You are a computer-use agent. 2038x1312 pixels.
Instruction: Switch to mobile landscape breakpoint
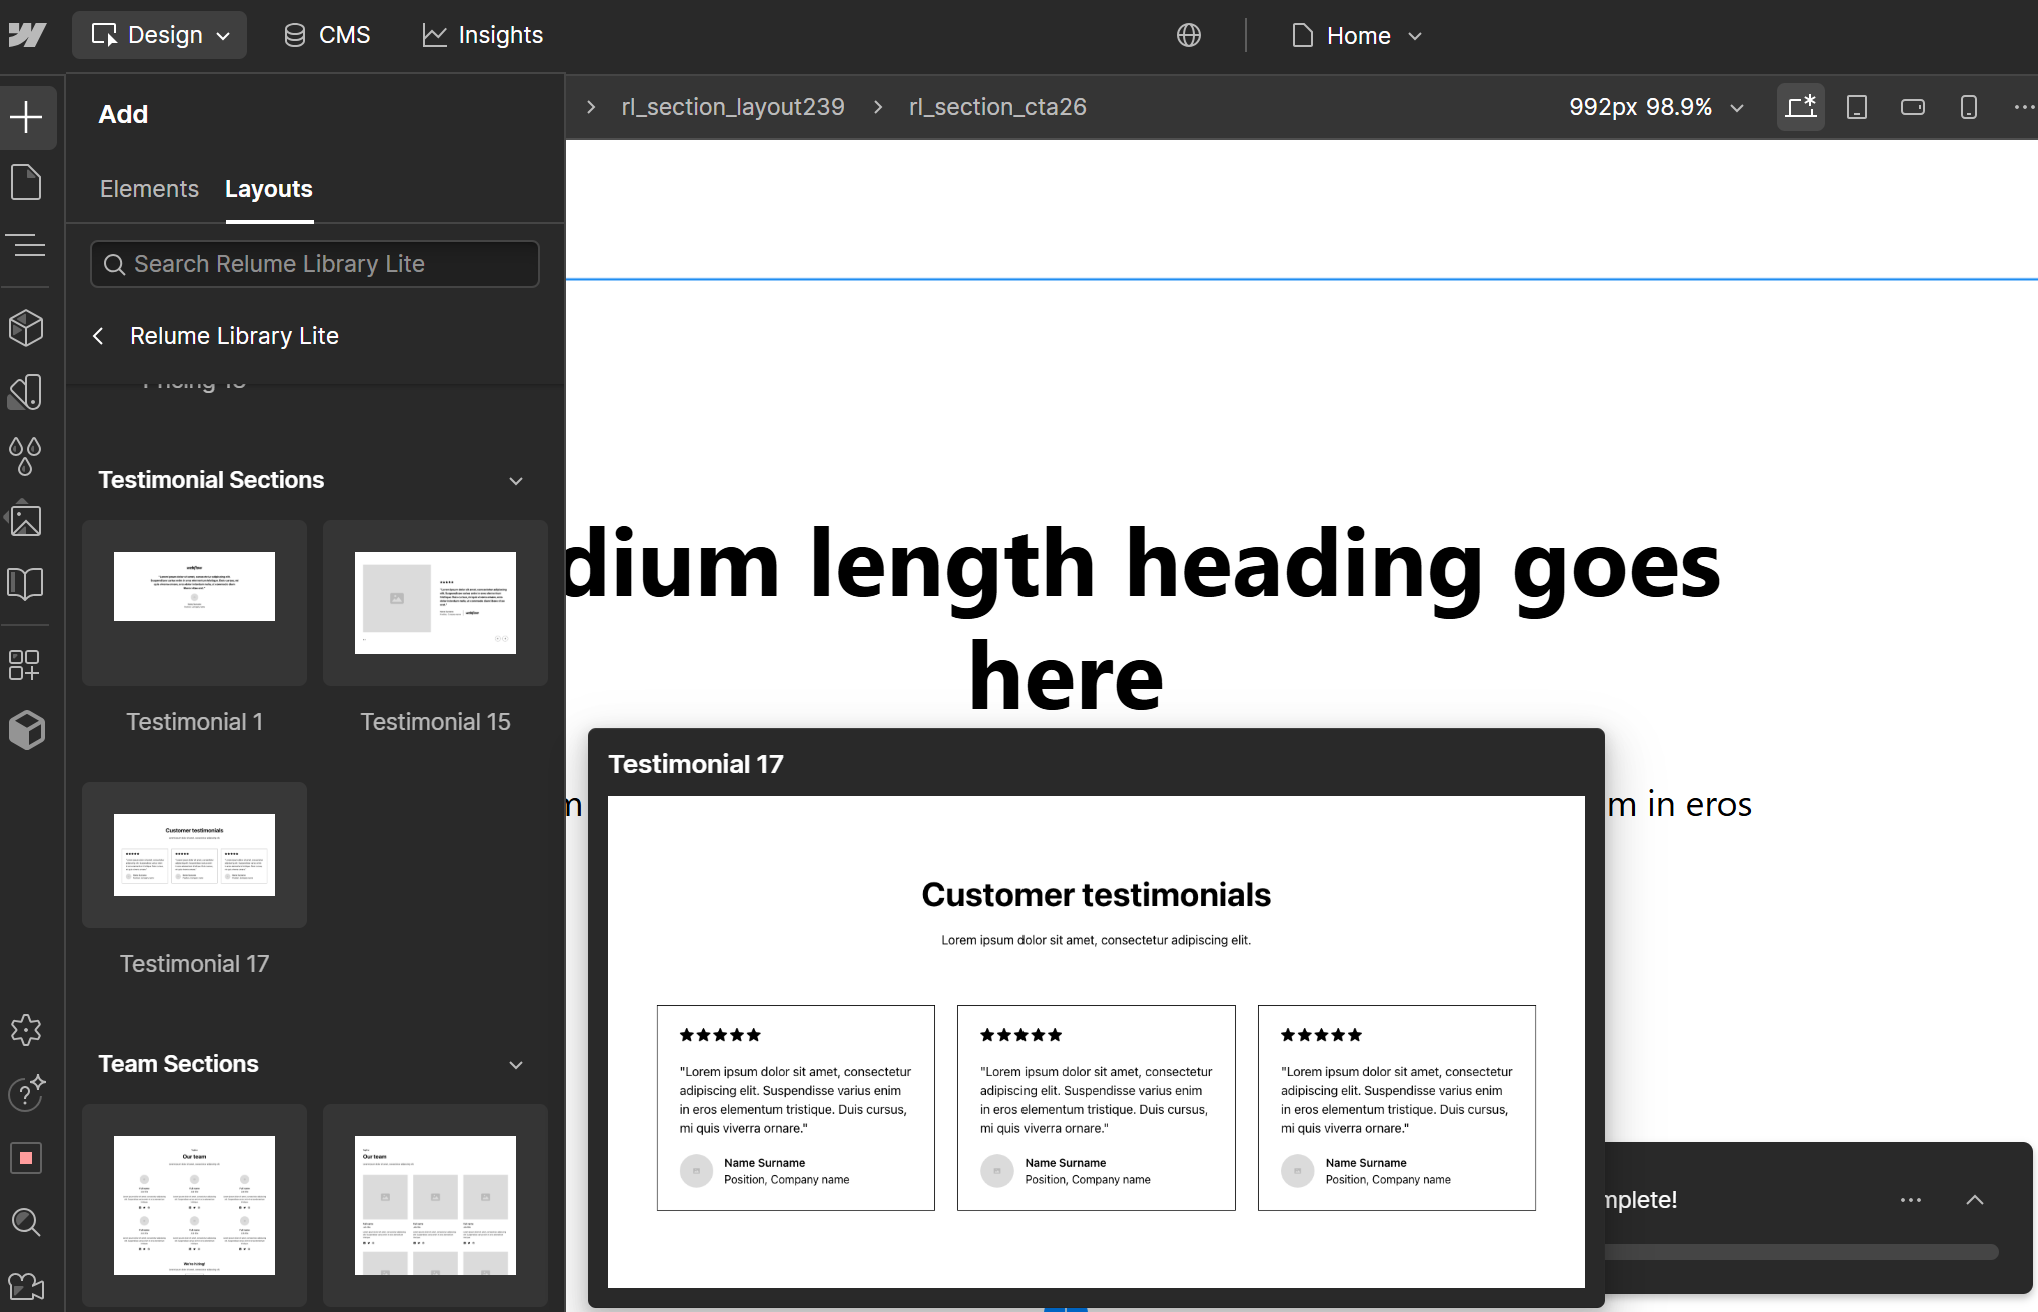1912,107
